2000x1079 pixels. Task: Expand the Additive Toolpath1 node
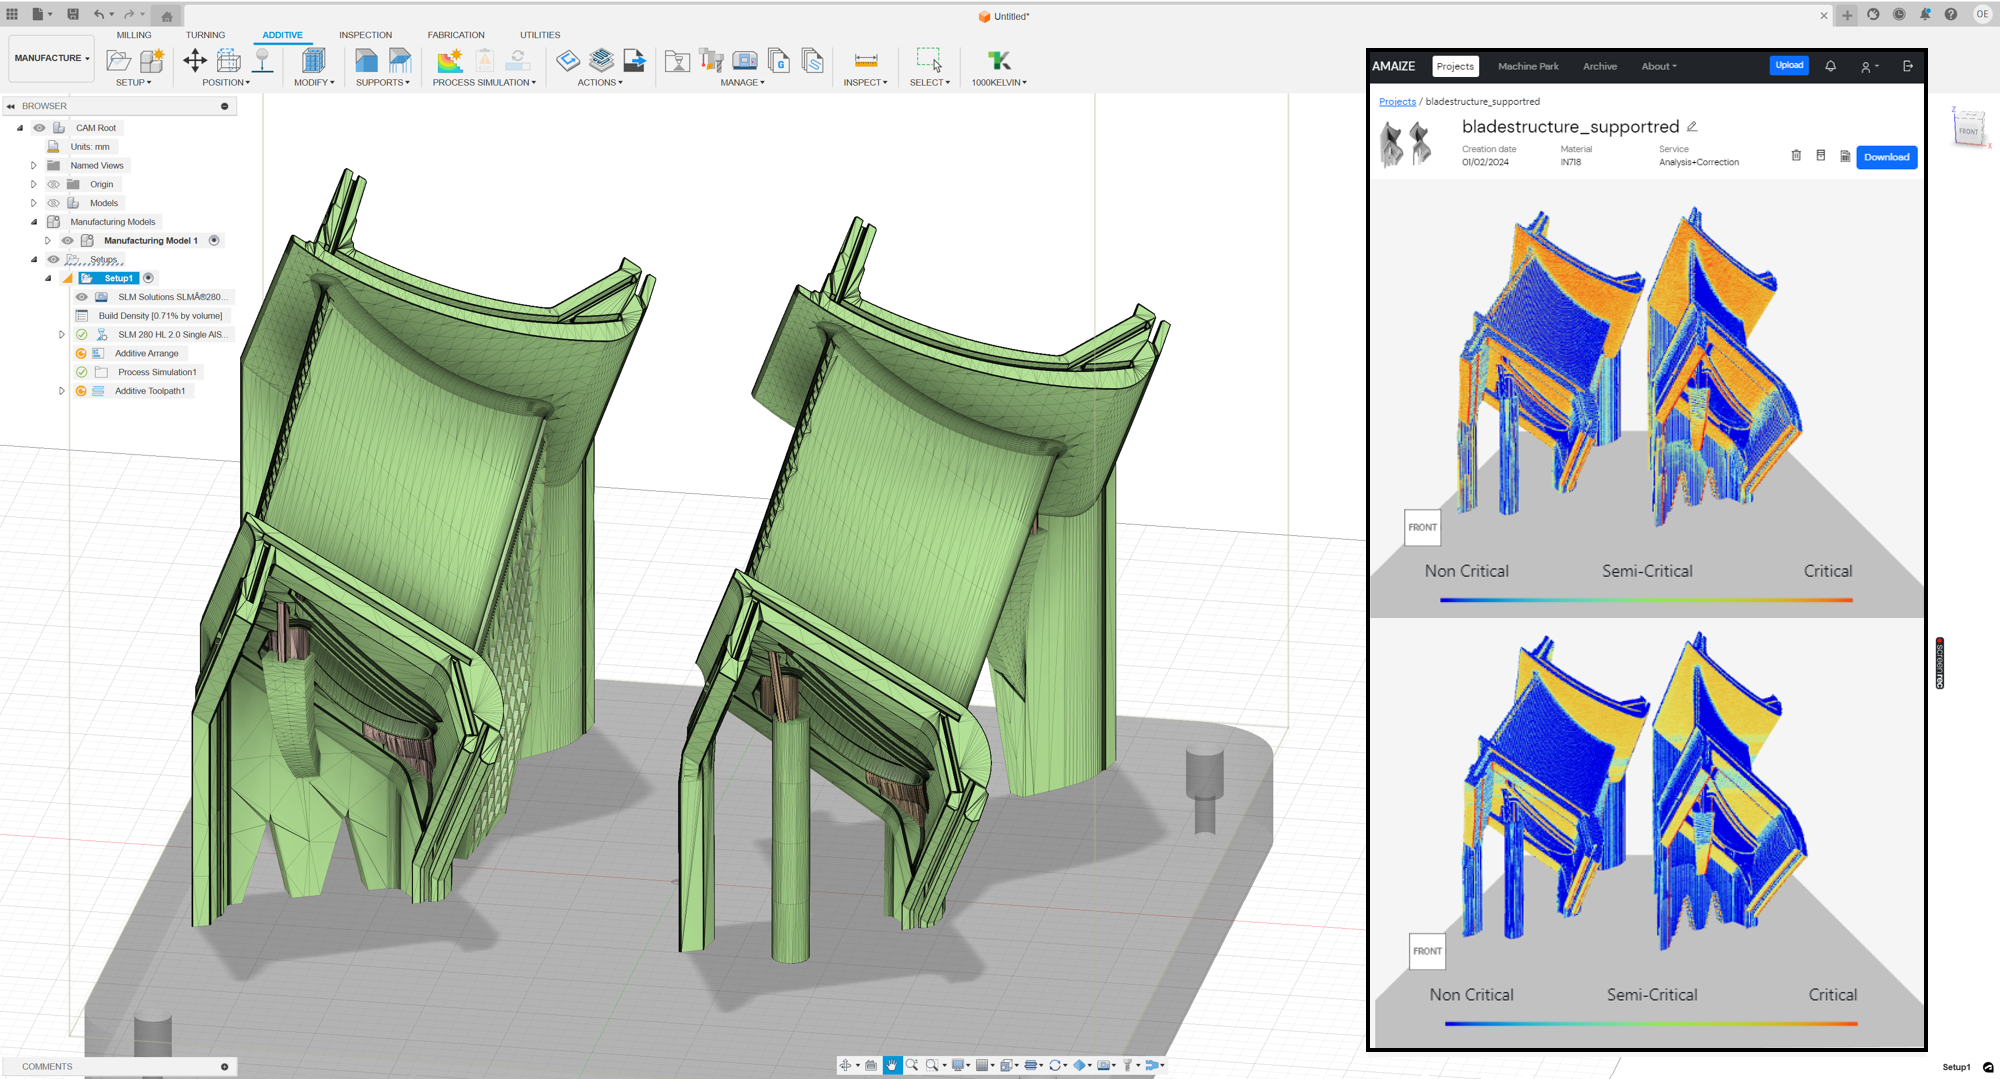pyautogui.click(x=62, y=391)
